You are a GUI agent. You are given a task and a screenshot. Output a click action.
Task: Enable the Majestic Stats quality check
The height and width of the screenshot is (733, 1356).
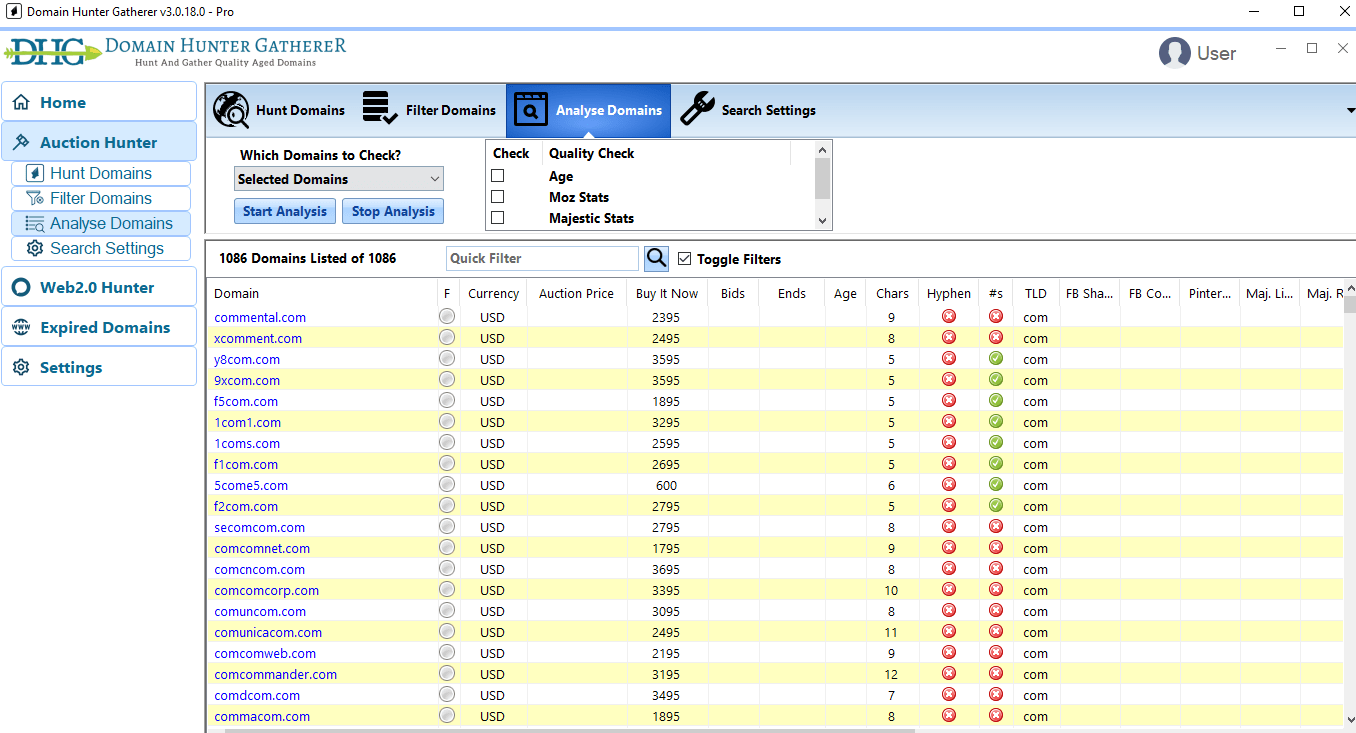click(497, 218)
